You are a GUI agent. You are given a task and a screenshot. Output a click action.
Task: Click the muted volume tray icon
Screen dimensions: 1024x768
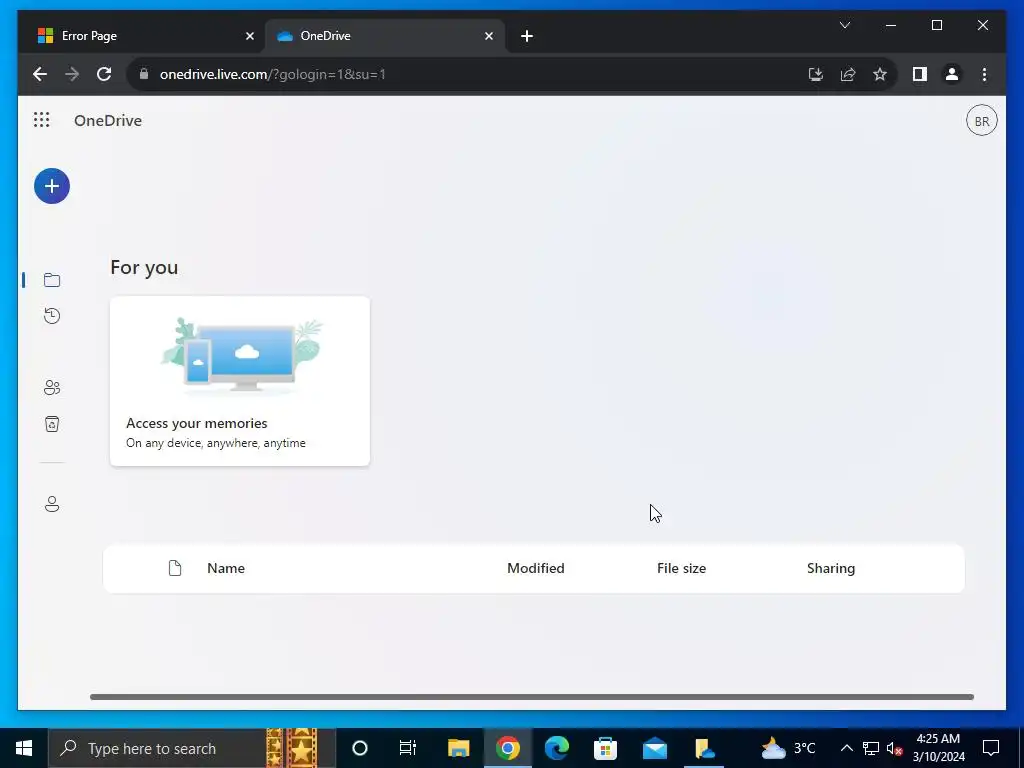(x=894, y=748)
